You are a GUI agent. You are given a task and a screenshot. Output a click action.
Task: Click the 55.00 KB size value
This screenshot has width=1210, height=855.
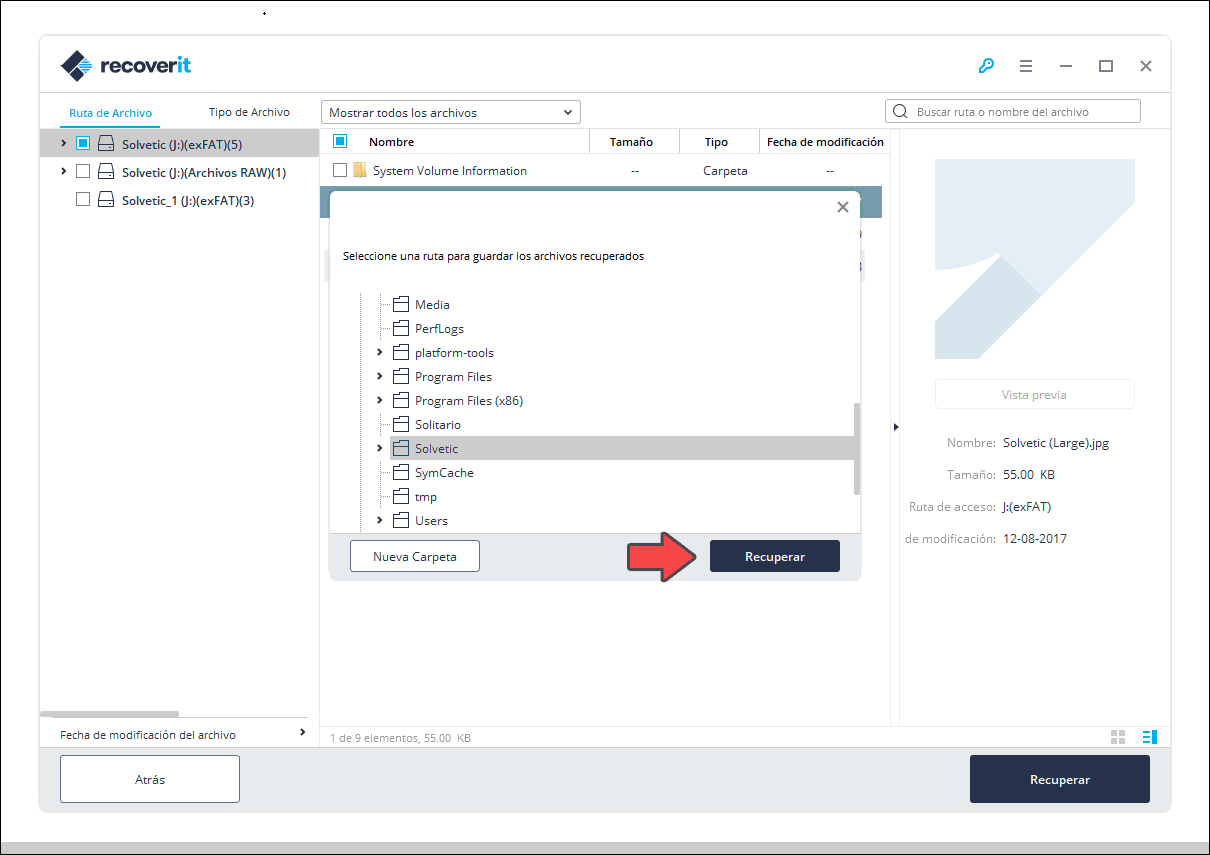coord(1029,475)
